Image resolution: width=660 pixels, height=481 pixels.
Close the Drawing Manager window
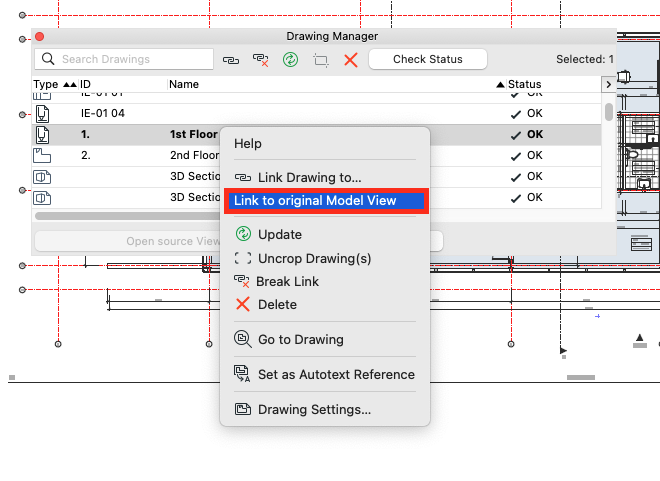(x=40, y=36)
